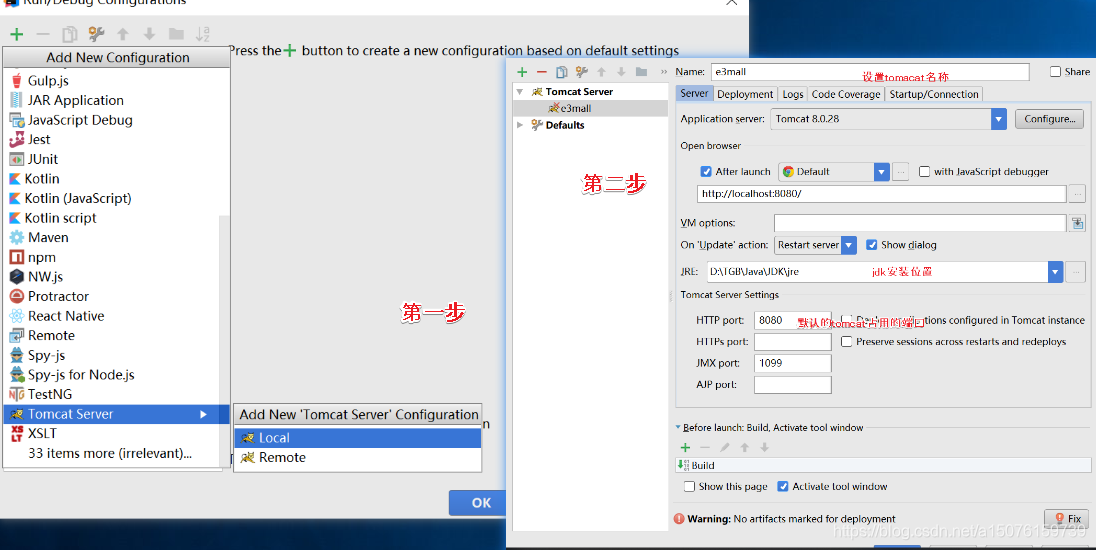Switch to the Logs tab
The width and height of the screenshot is (1096, 550).
pos(793,94)
